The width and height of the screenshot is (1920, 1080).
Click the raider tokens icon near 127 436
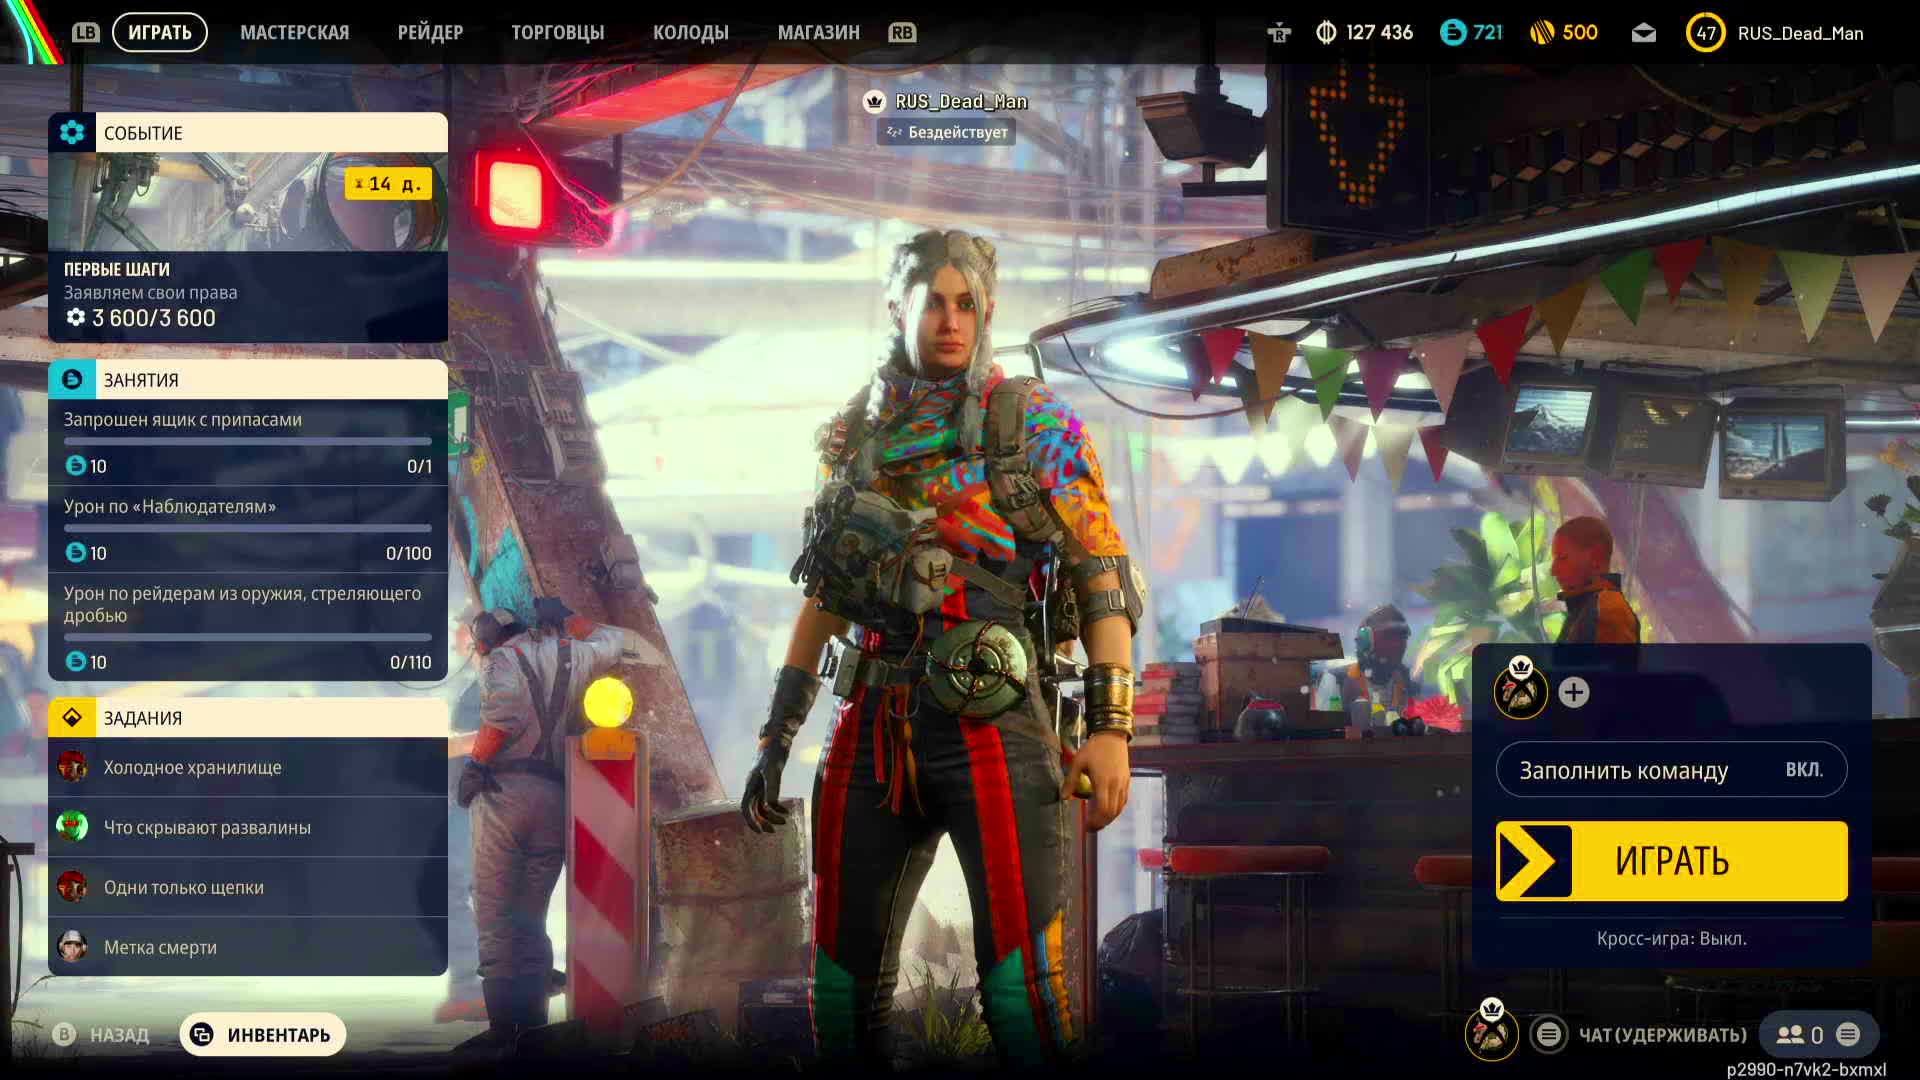(x=1326, y=33)
